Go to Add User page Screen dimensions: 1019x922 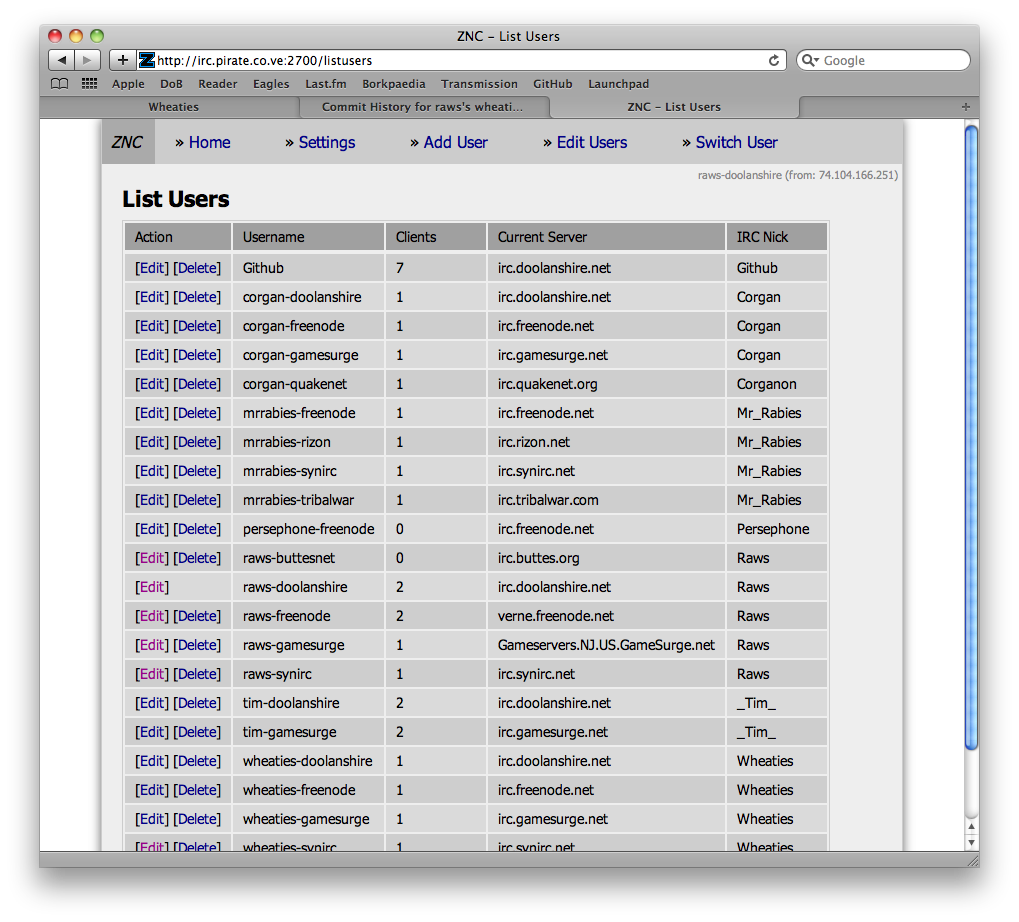[455, 142]
